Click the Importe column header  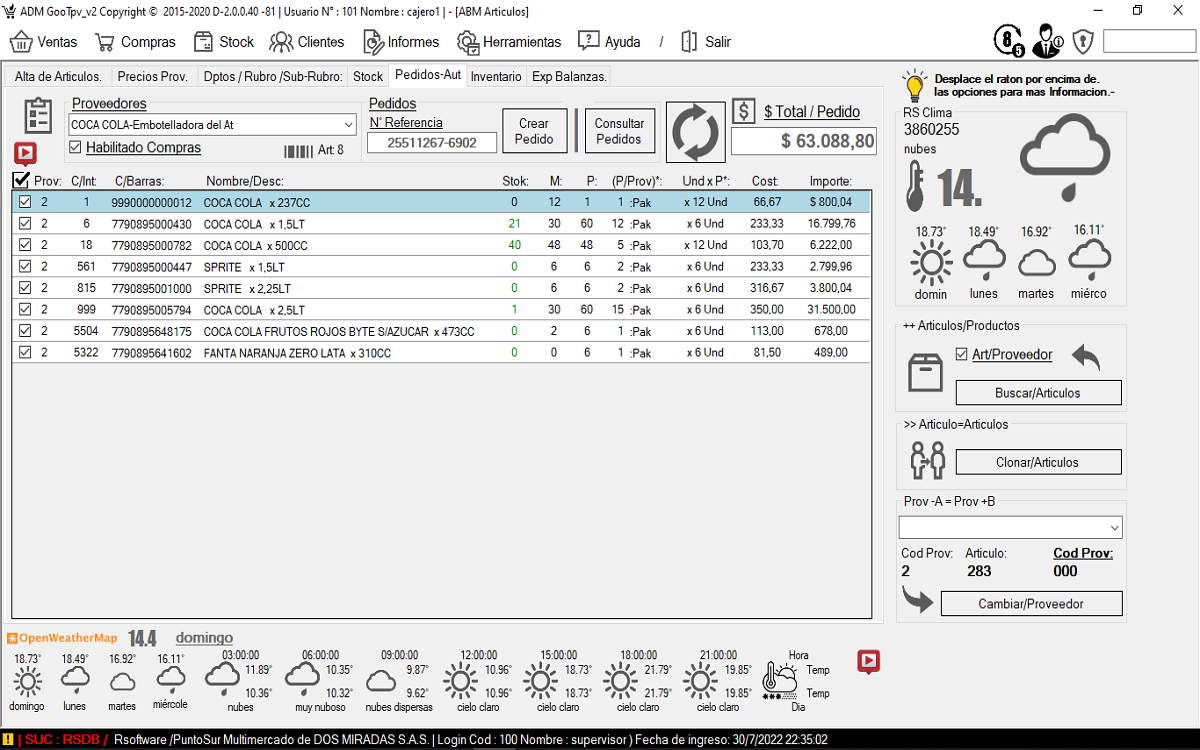pyautogui.click(x=830, y=181)
